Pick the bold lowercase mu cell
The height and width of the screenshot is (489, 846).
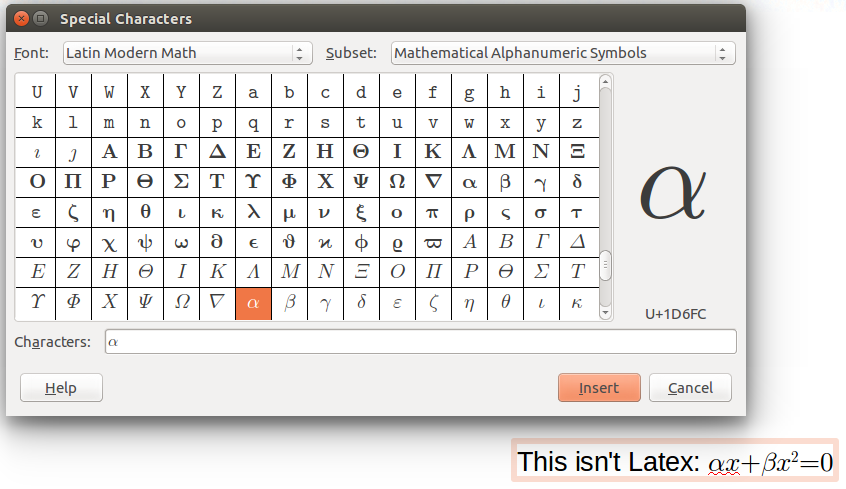[x=289, y=212]
